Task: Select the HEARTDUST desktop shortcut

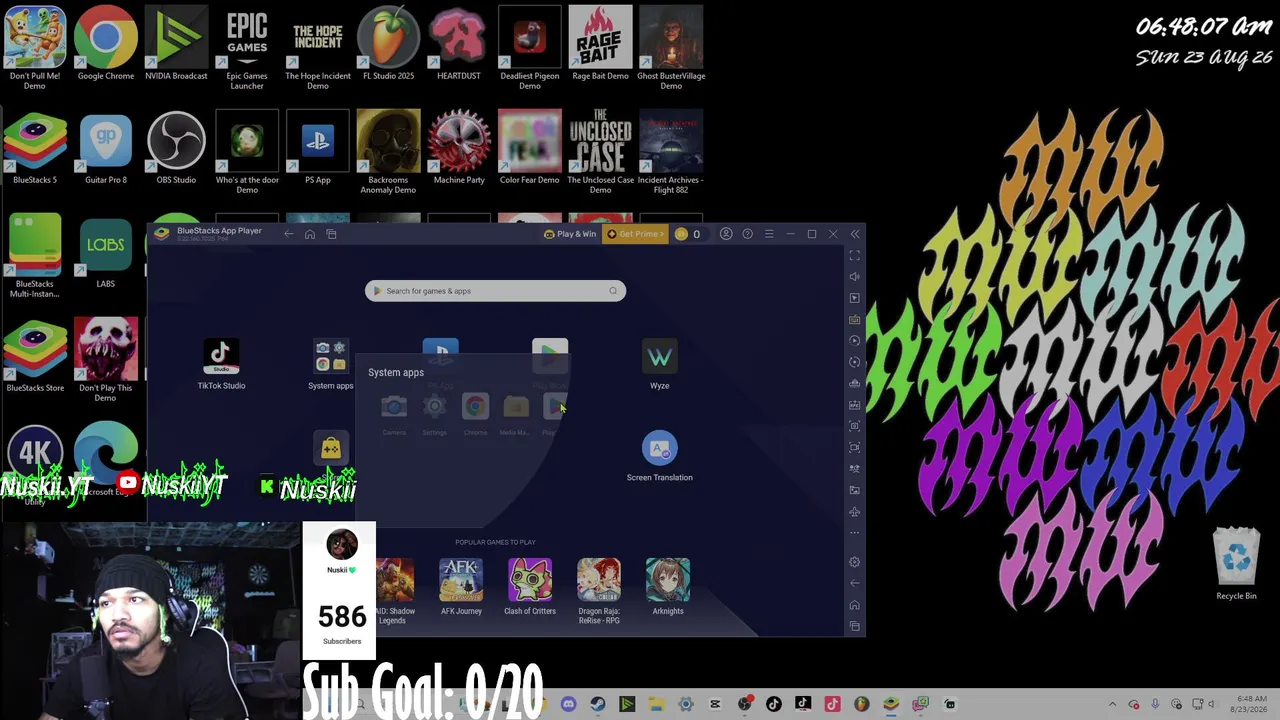Action: pos(459,44)
